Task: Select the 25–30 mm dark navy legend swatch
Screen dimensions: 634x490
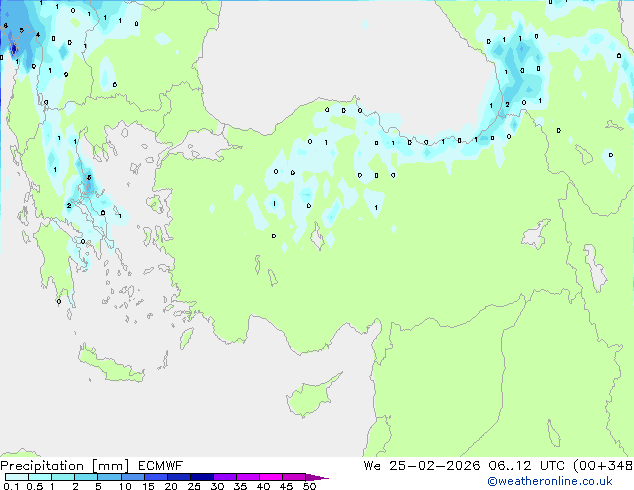Action: pyautogui.click(x=201, y=477)
